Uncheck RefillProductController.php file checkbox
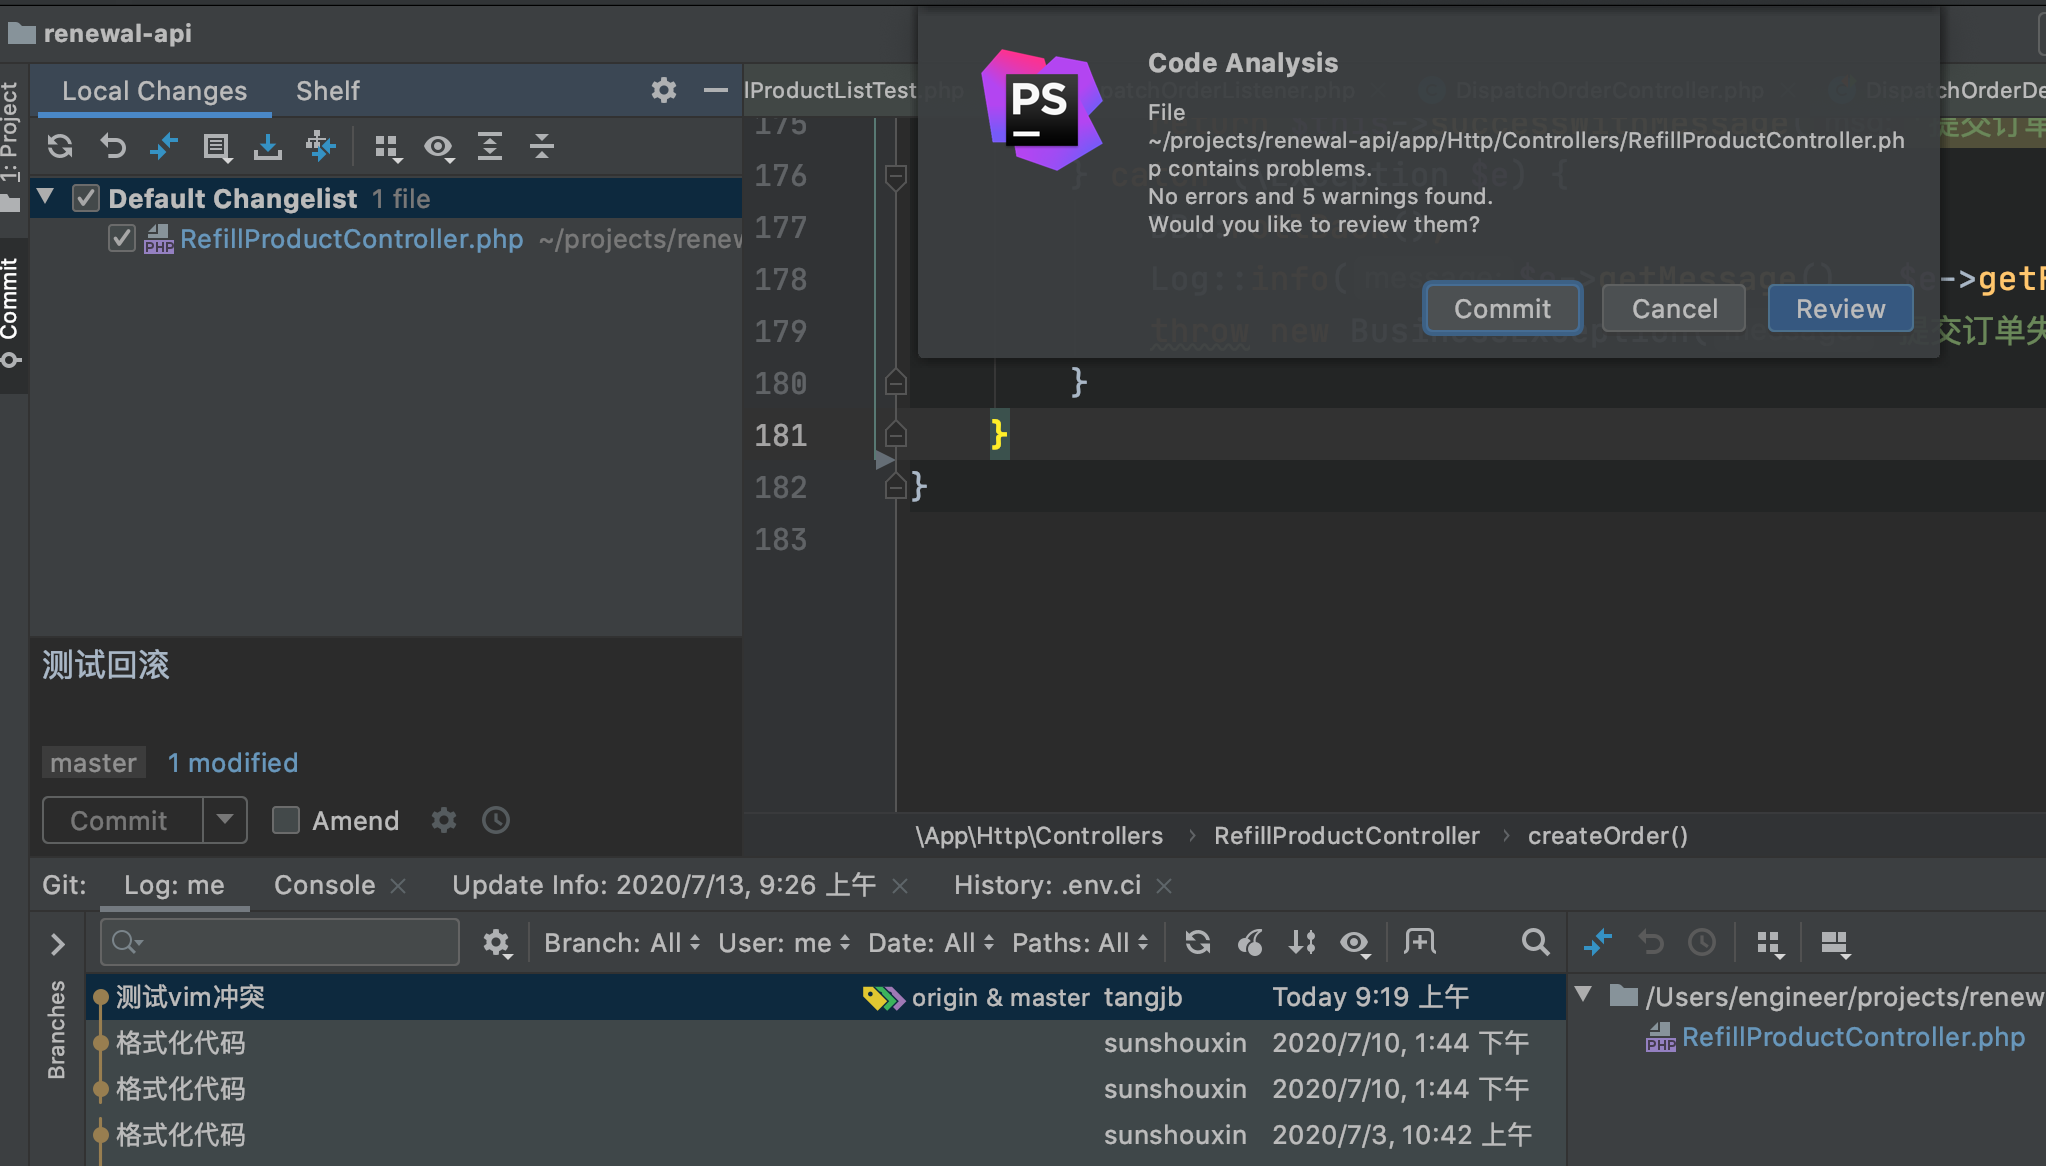 (122, 239)
